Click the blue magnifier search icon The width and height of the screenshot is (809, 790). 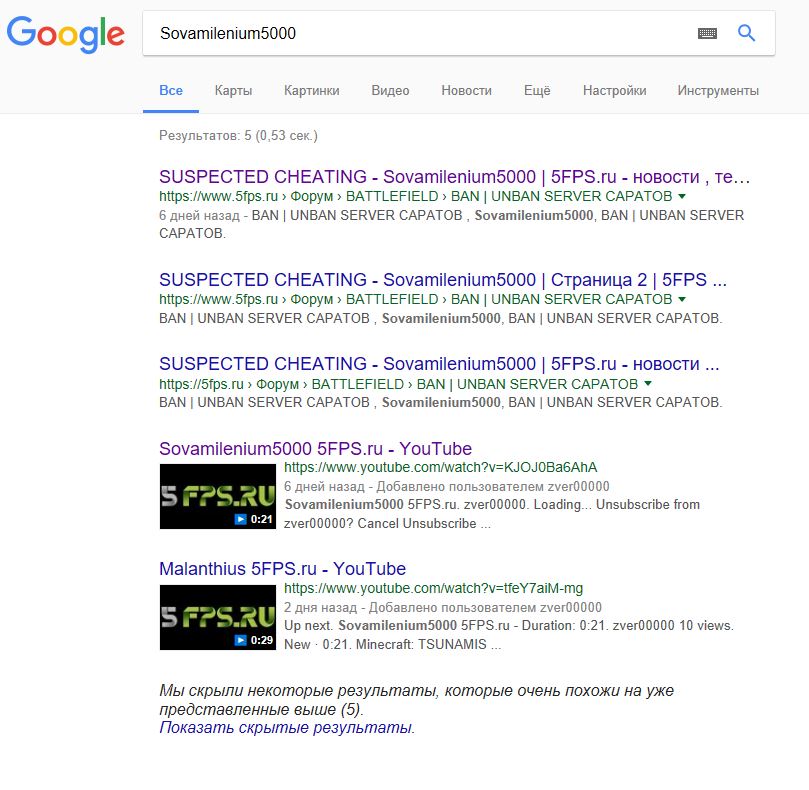[x=746, y=33]
